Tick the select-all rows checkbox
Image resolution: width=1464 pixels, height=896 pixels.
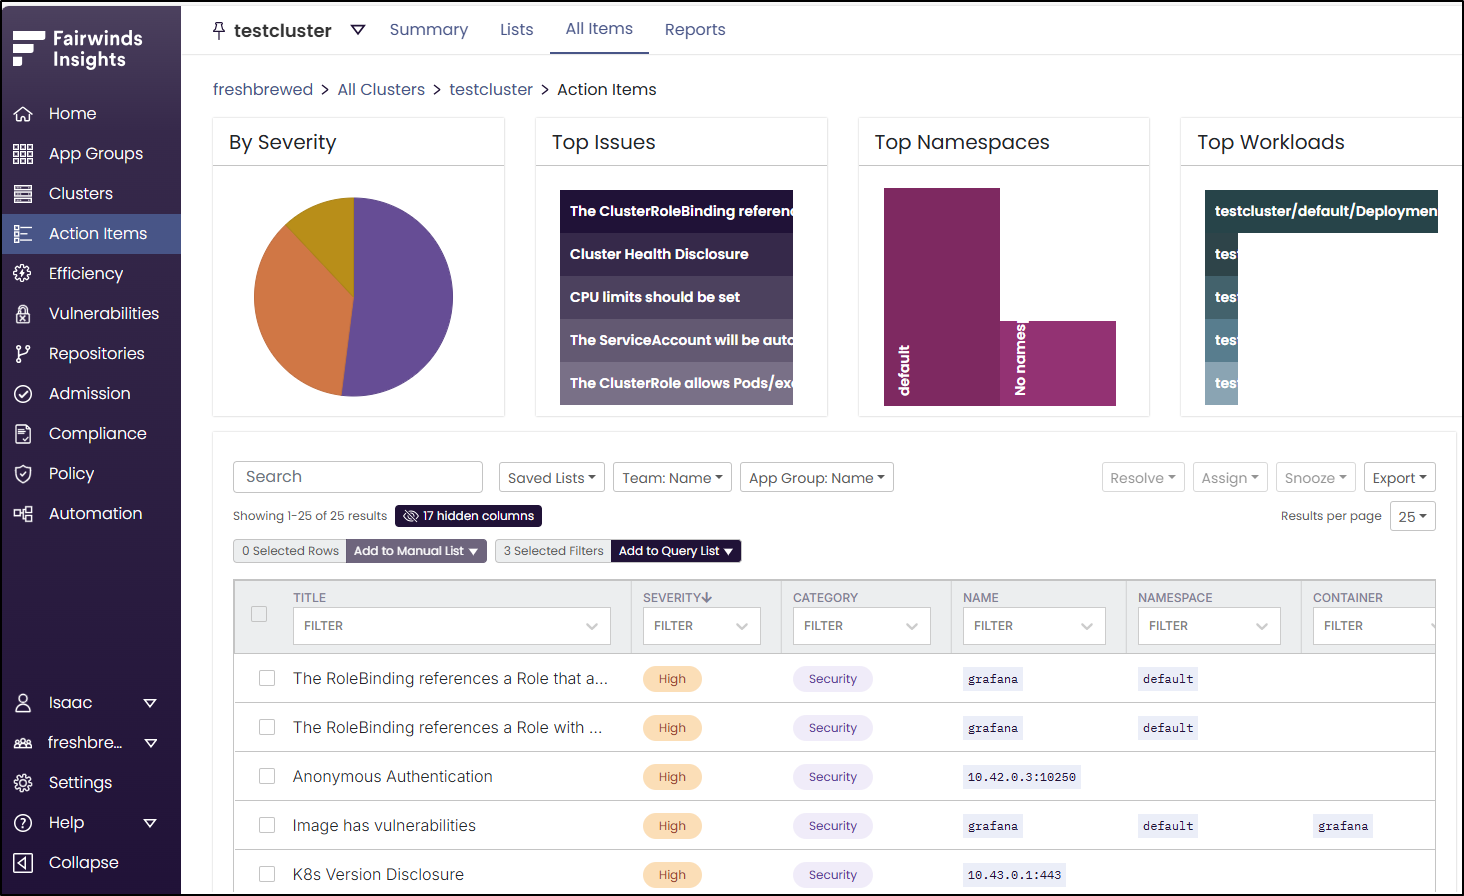pos(259,614)
